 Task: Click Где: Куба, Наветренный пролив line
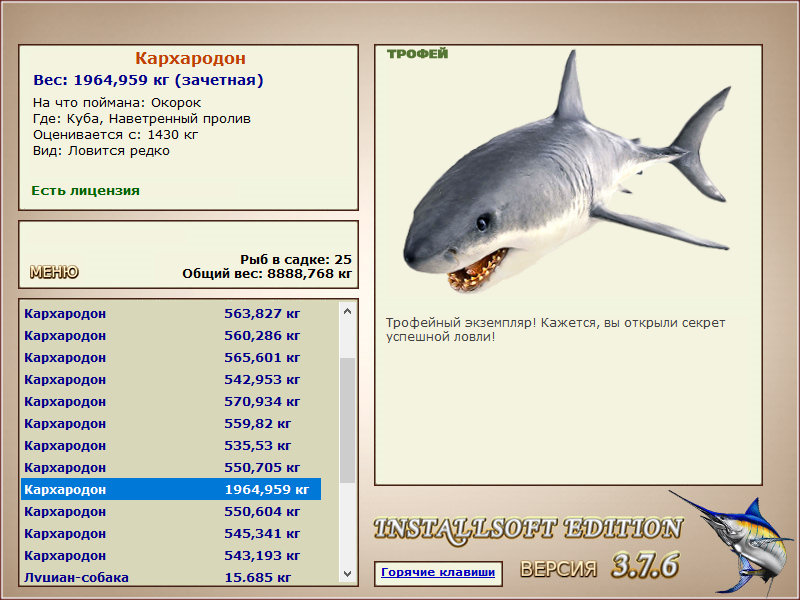tap(142, 118)
